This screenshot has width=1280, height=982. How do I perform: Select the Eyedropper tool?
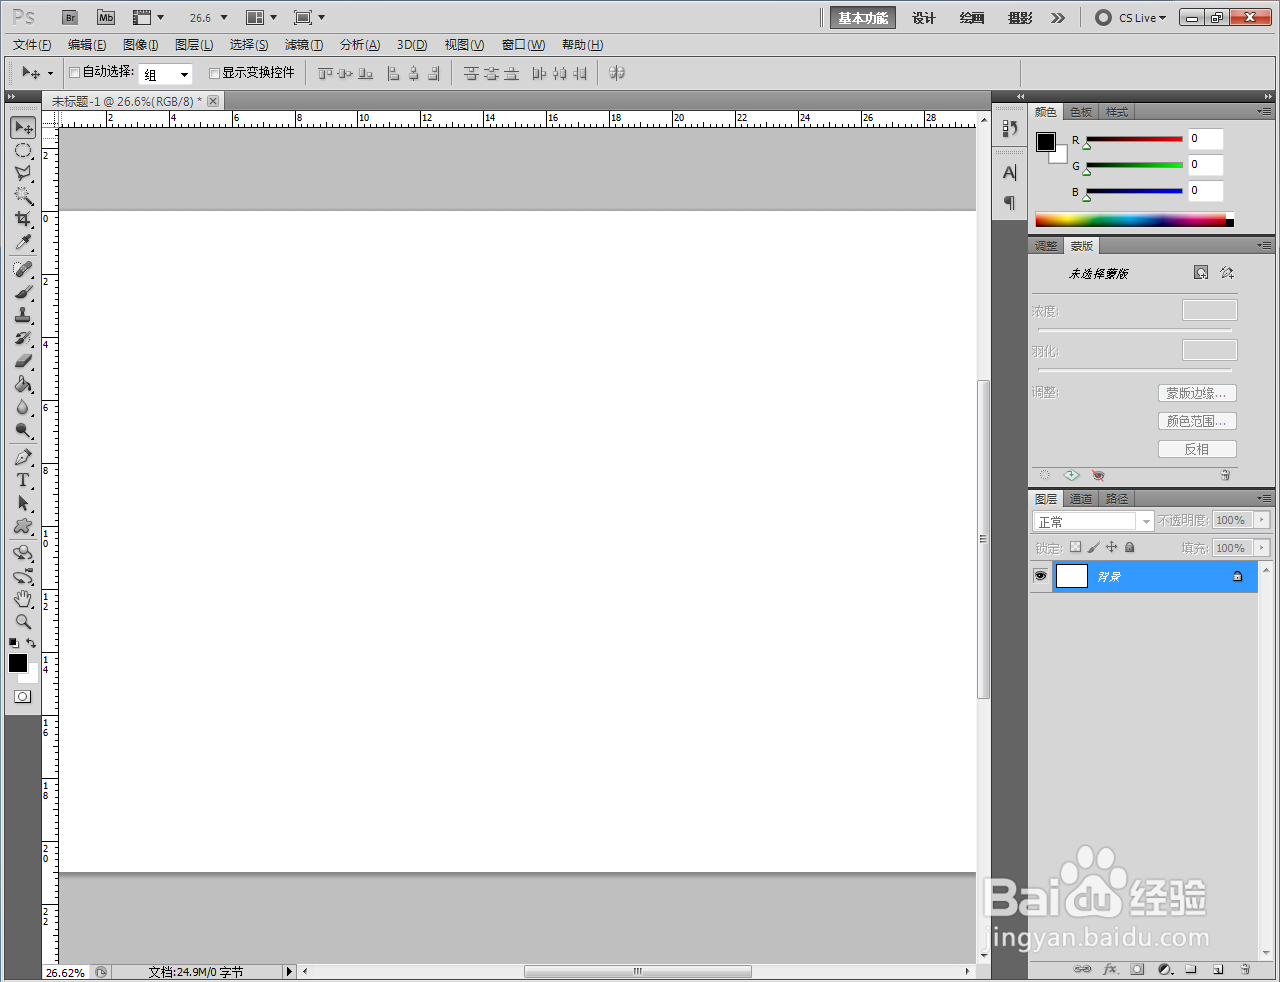point(23,243)
